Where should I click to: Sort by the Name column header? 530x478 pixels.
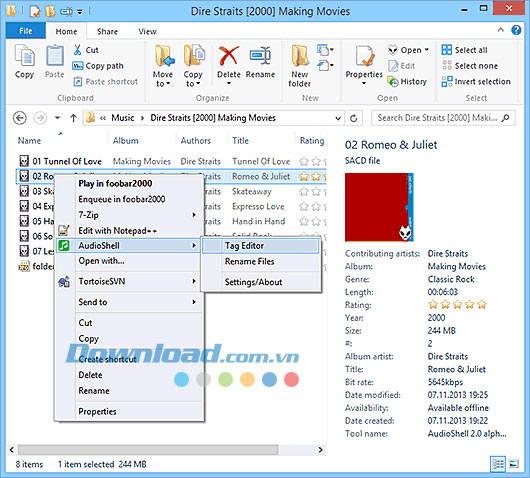point(29,140)
